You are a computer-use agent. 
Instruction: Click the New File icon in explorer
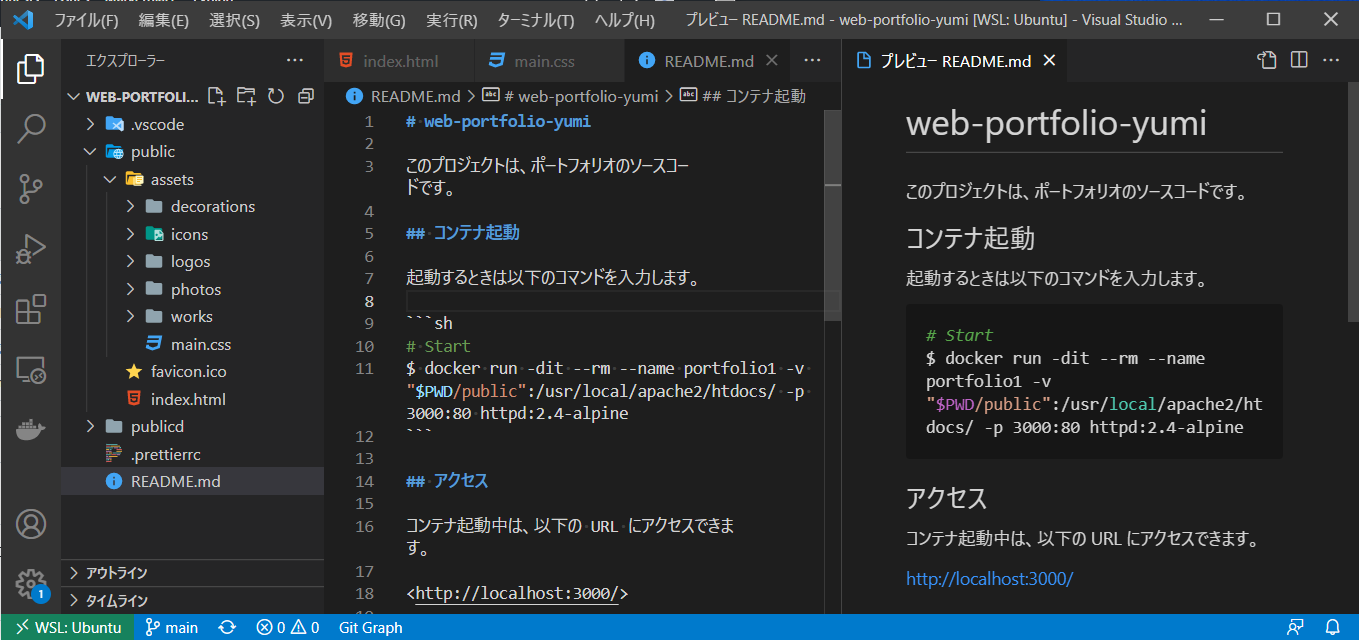coord(216,96)
